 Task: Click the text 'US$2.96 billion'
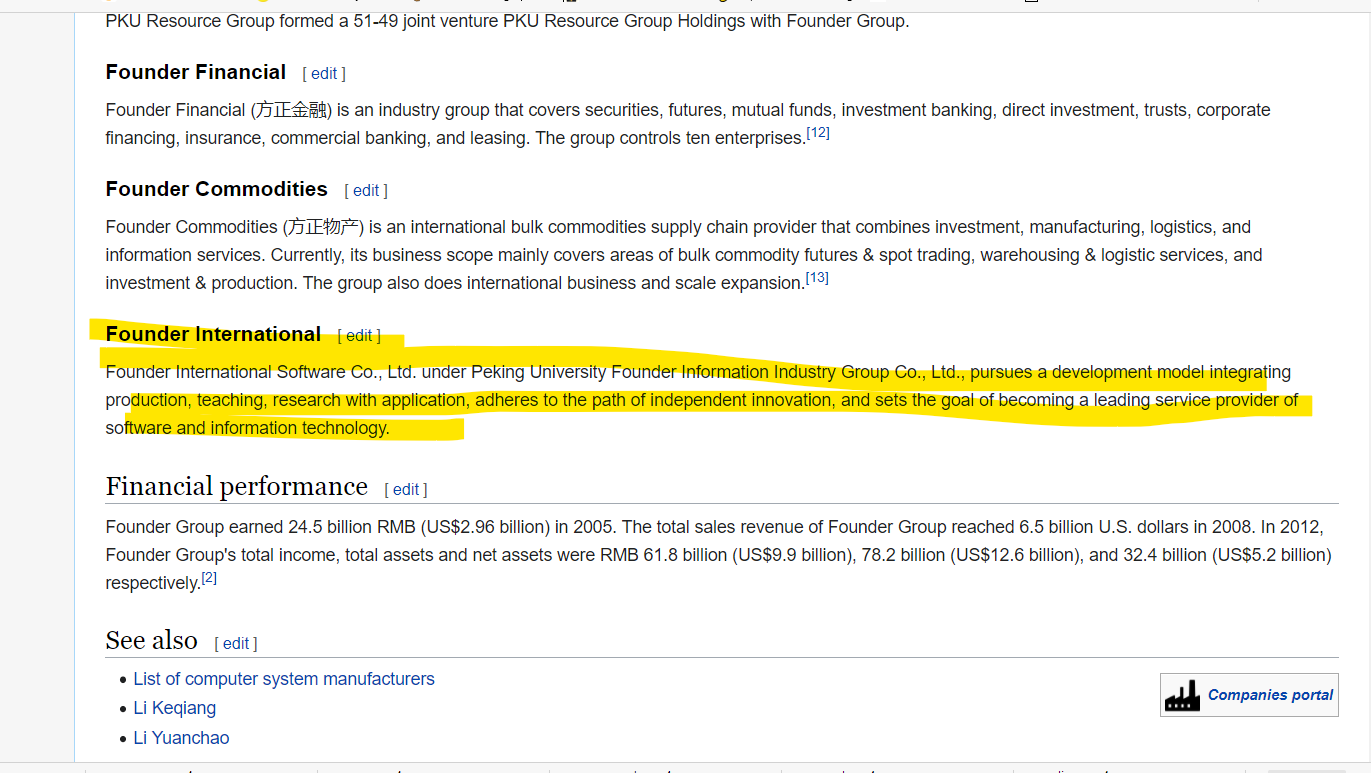pyautogui.click(x=486, y=527)
